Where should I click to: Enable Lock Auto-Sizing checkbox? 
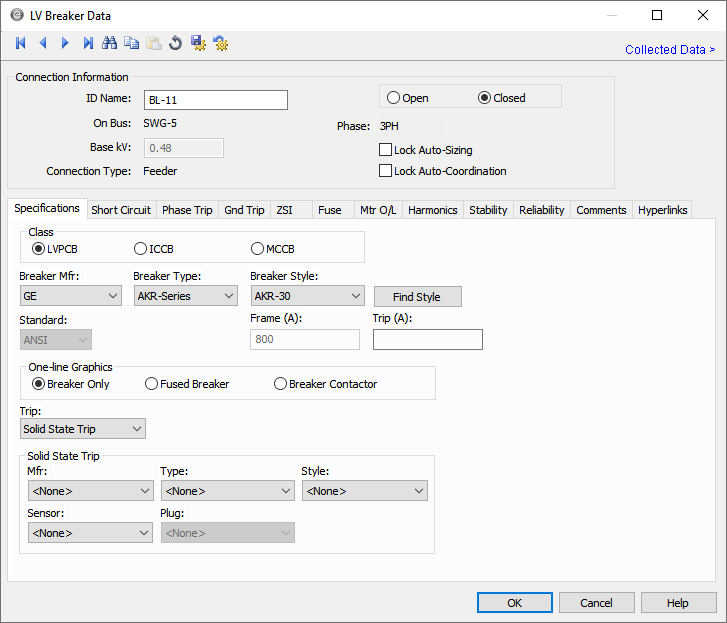tap(386, 150)
